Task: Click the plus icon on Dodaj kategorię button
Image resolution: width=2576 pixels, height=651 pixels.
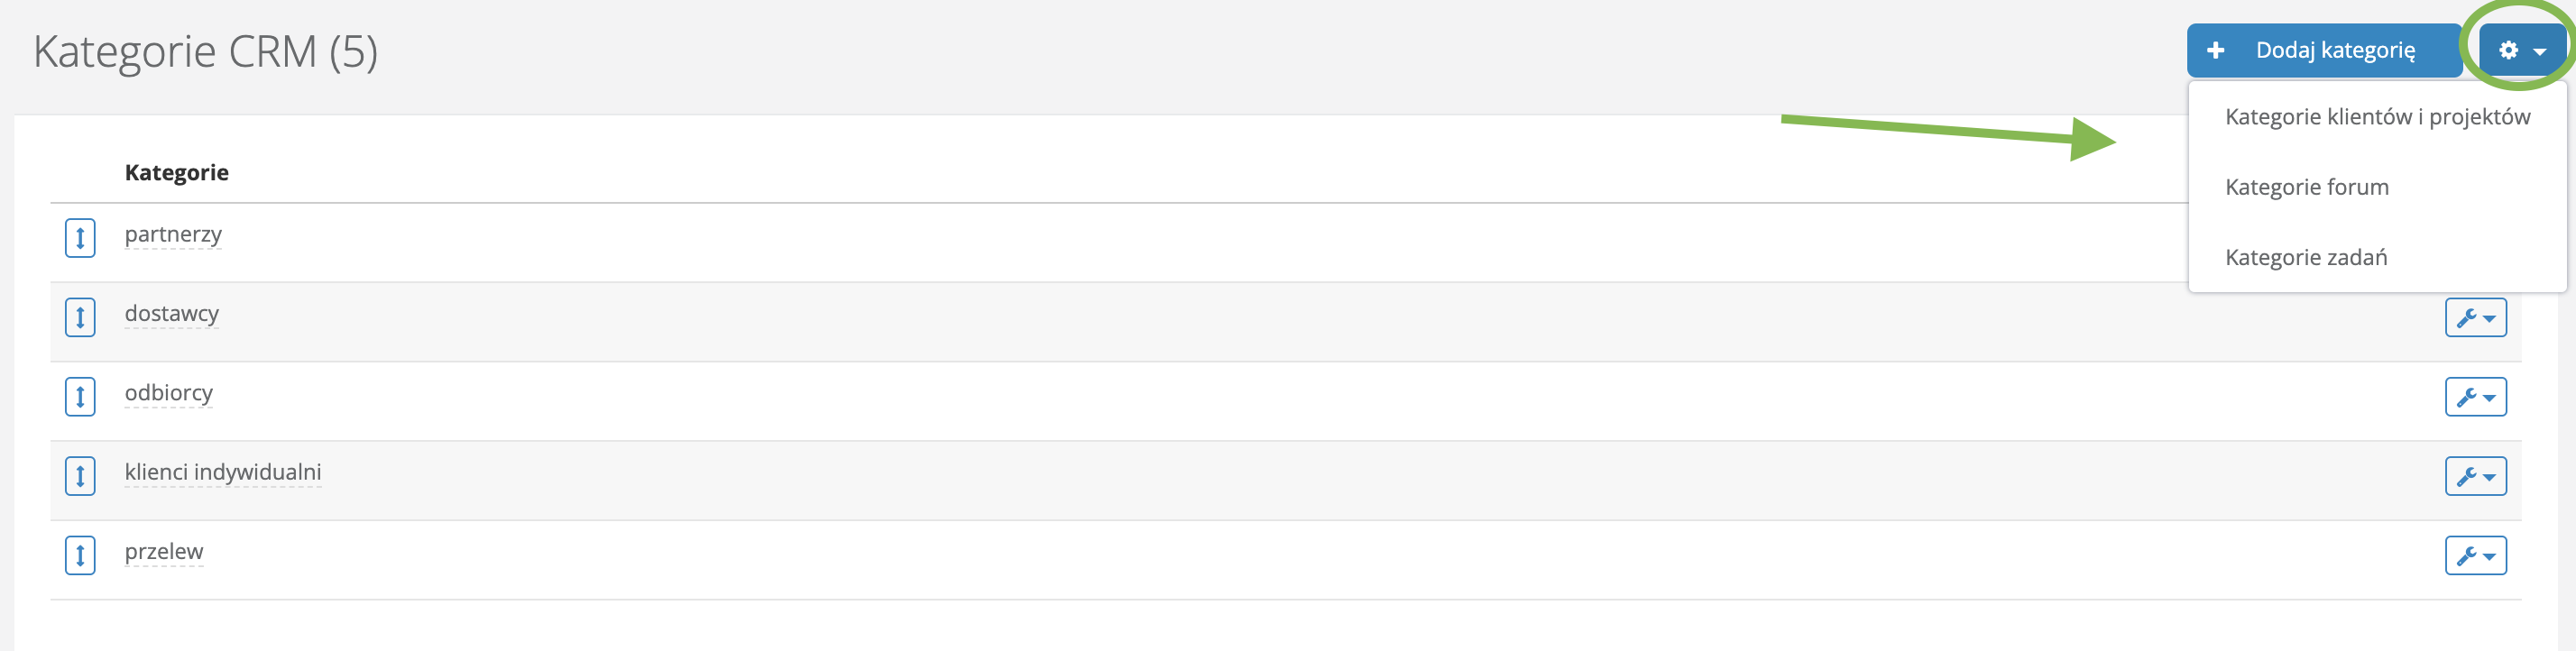Action: (2216, 49)
